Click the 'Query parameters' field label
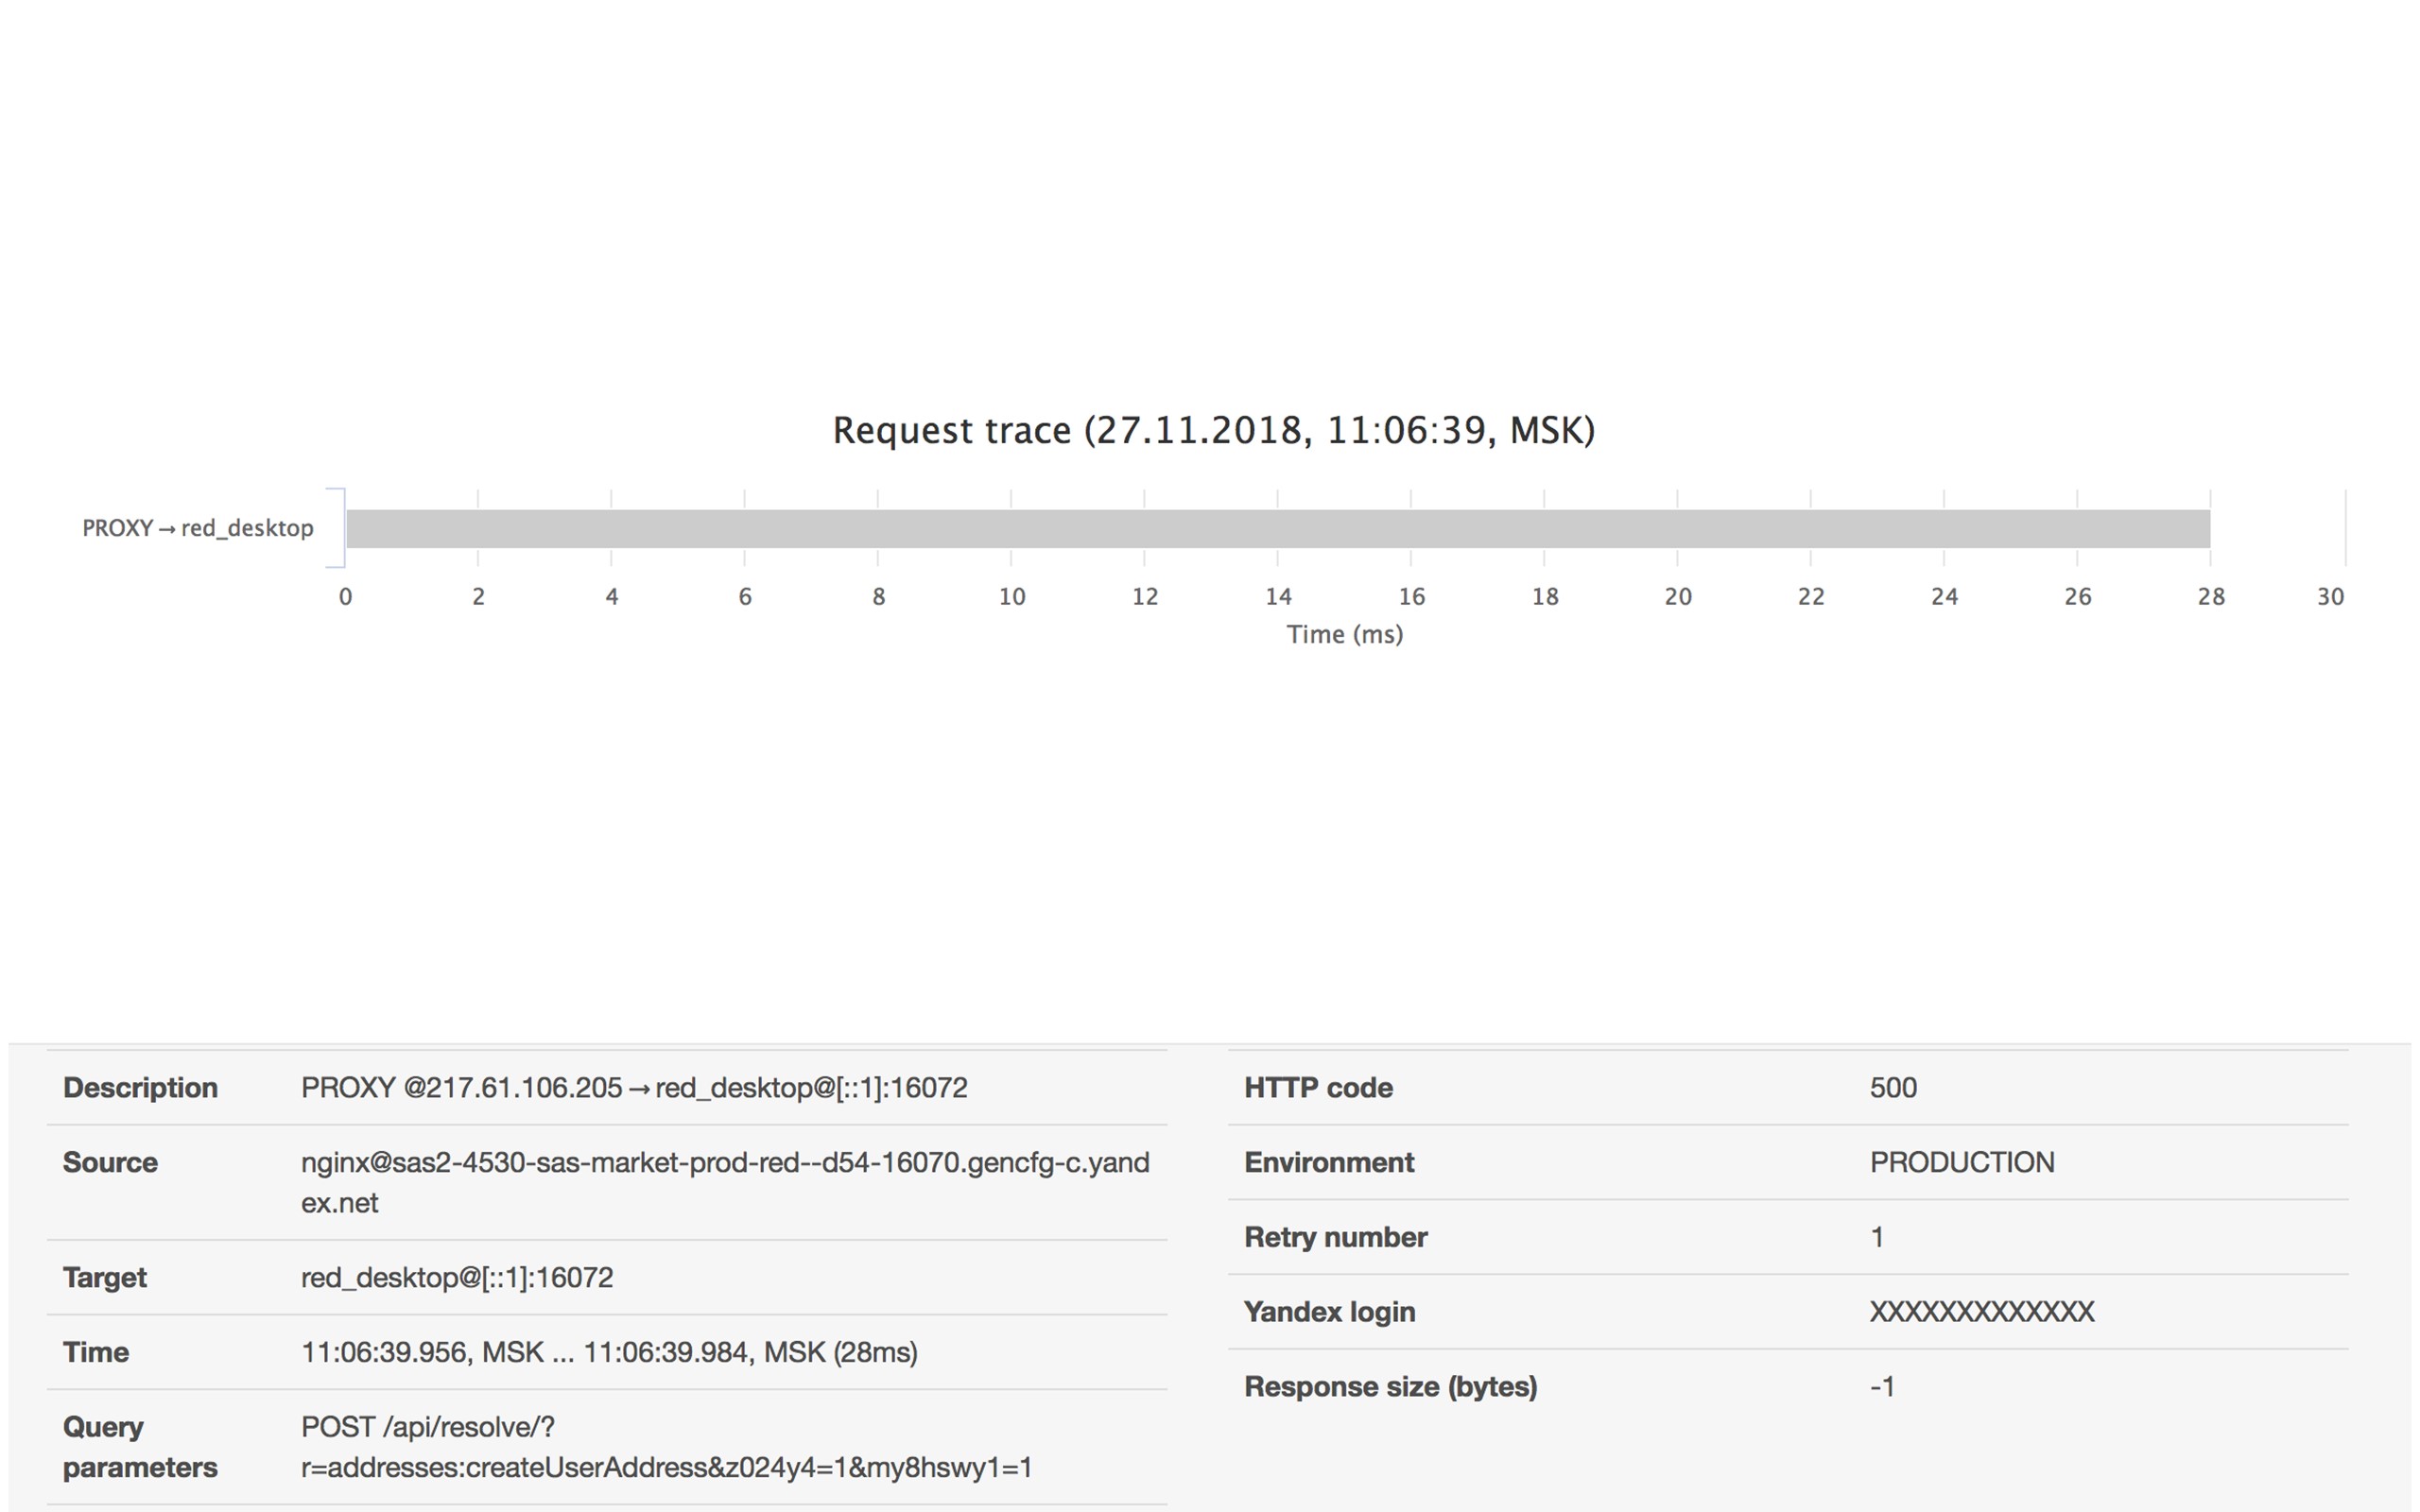 [x=139, y=1447]
